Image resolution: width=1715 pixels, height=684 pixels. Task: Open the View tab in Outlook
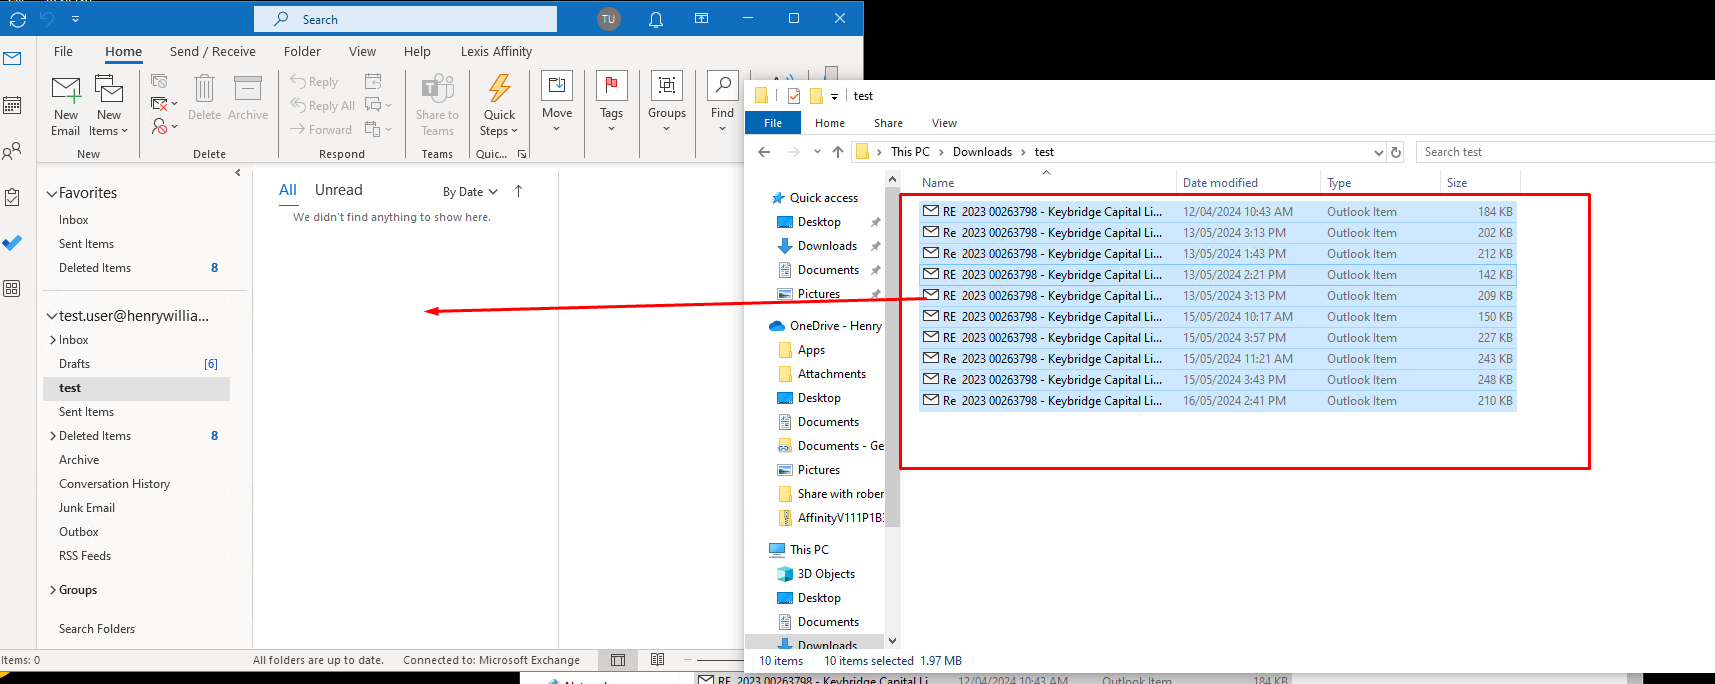coord(362,52)
